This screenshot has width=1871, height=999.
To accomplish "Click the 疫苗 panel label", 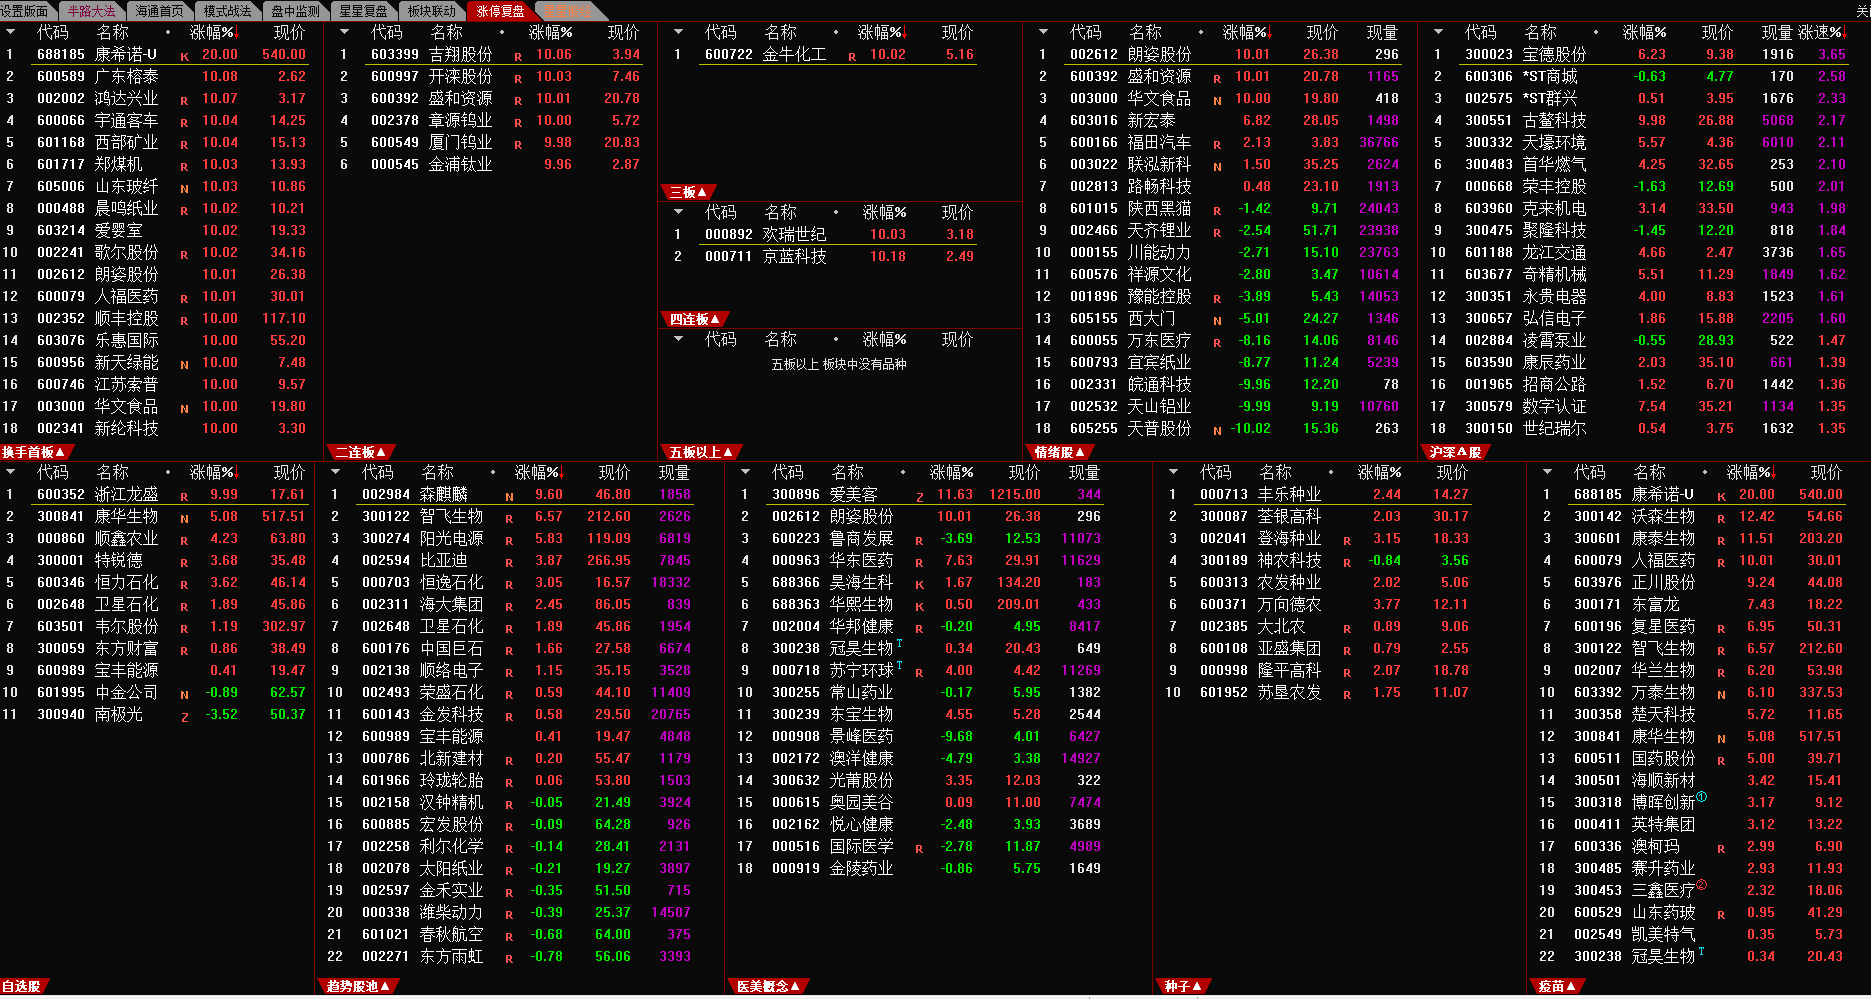I will (x=1556, y=986).
